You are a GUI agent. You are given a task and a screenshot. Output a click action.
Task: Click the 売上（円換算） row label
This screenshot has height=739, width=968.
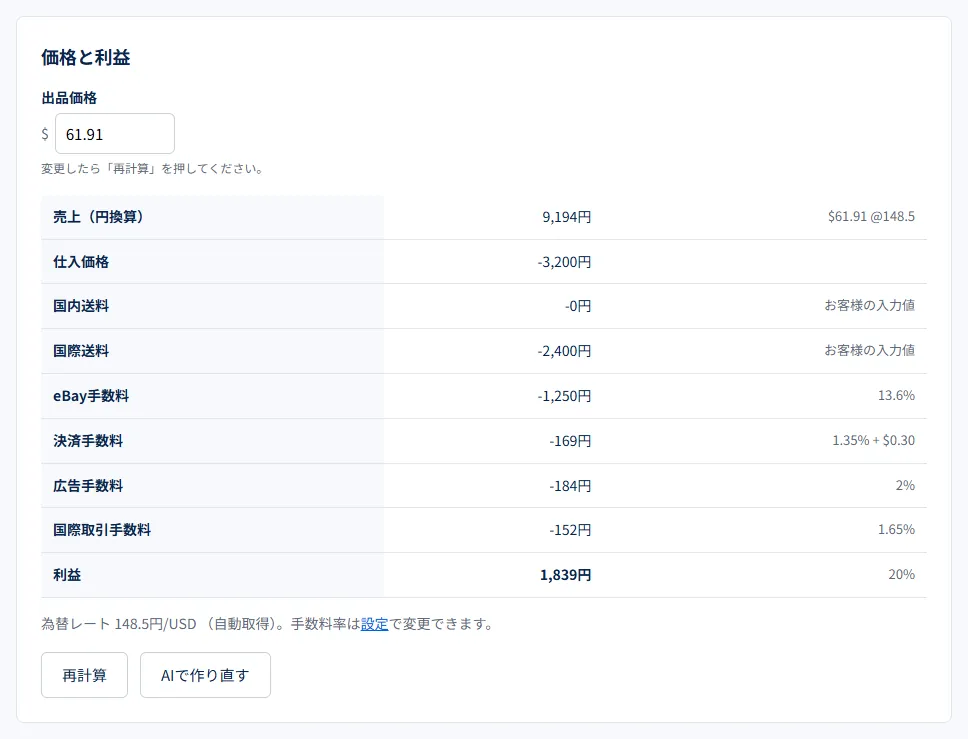point(98,217)
